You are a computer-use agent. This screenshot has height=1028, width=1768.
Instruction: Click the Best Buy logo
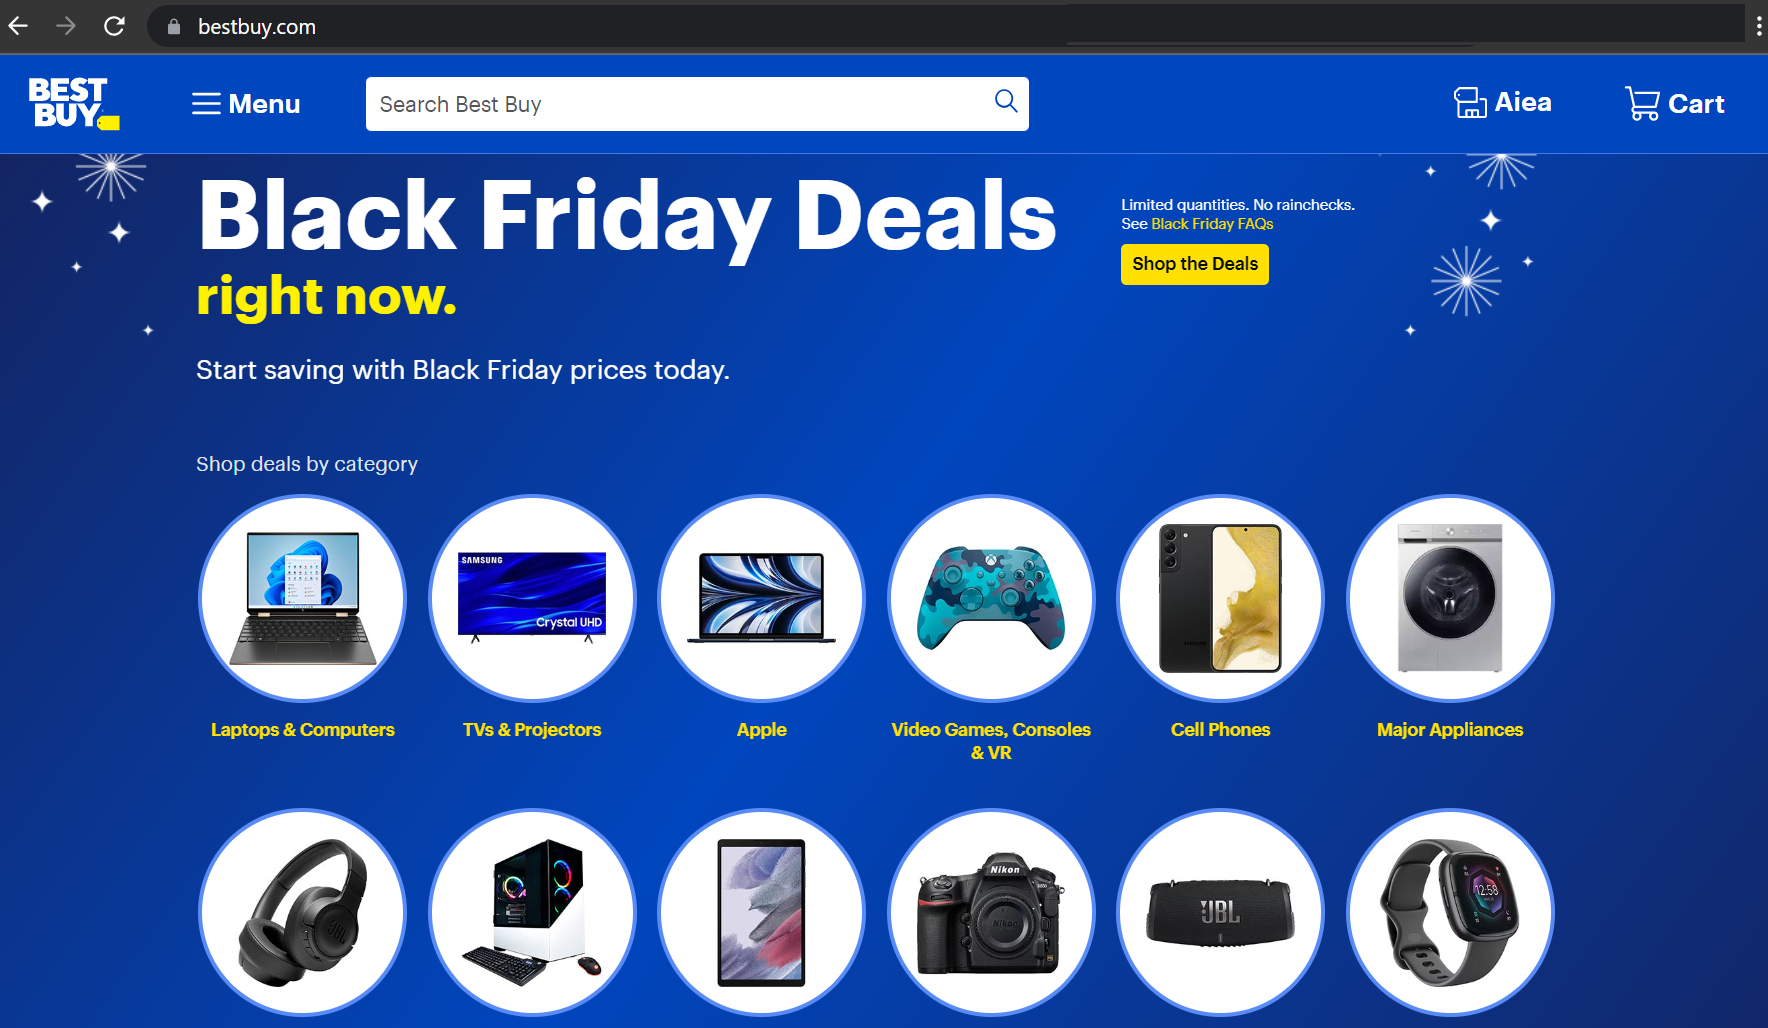coord(74,103)
